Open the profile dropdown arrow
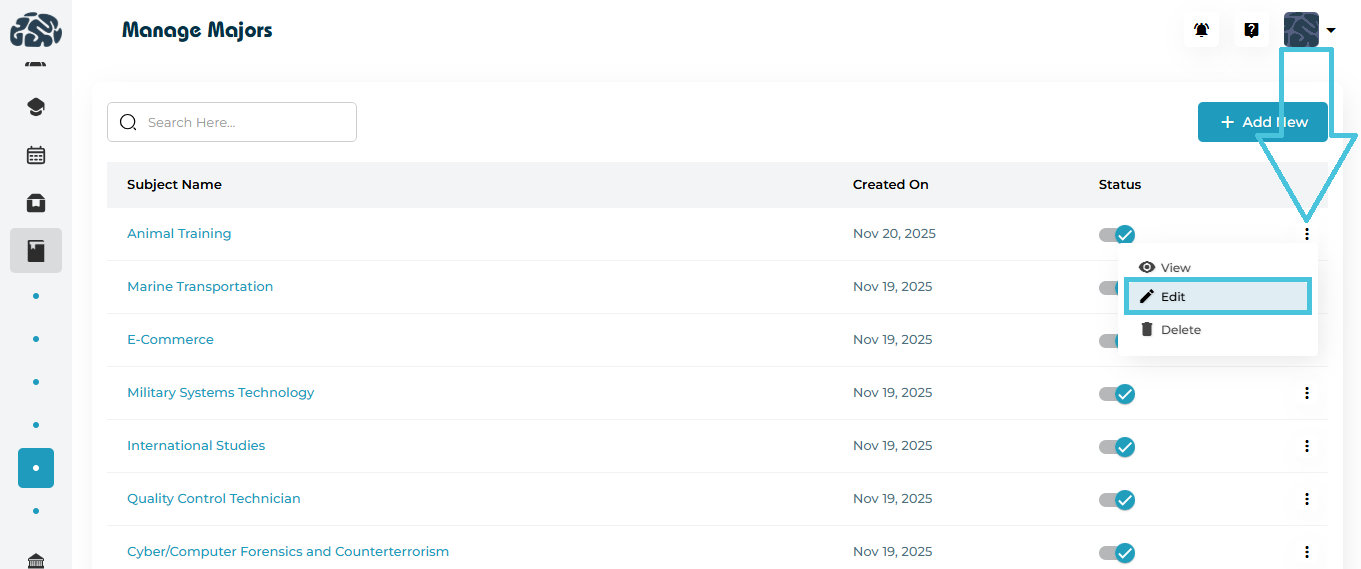This screenshot has width=1361, height=569. (1331, 31)
